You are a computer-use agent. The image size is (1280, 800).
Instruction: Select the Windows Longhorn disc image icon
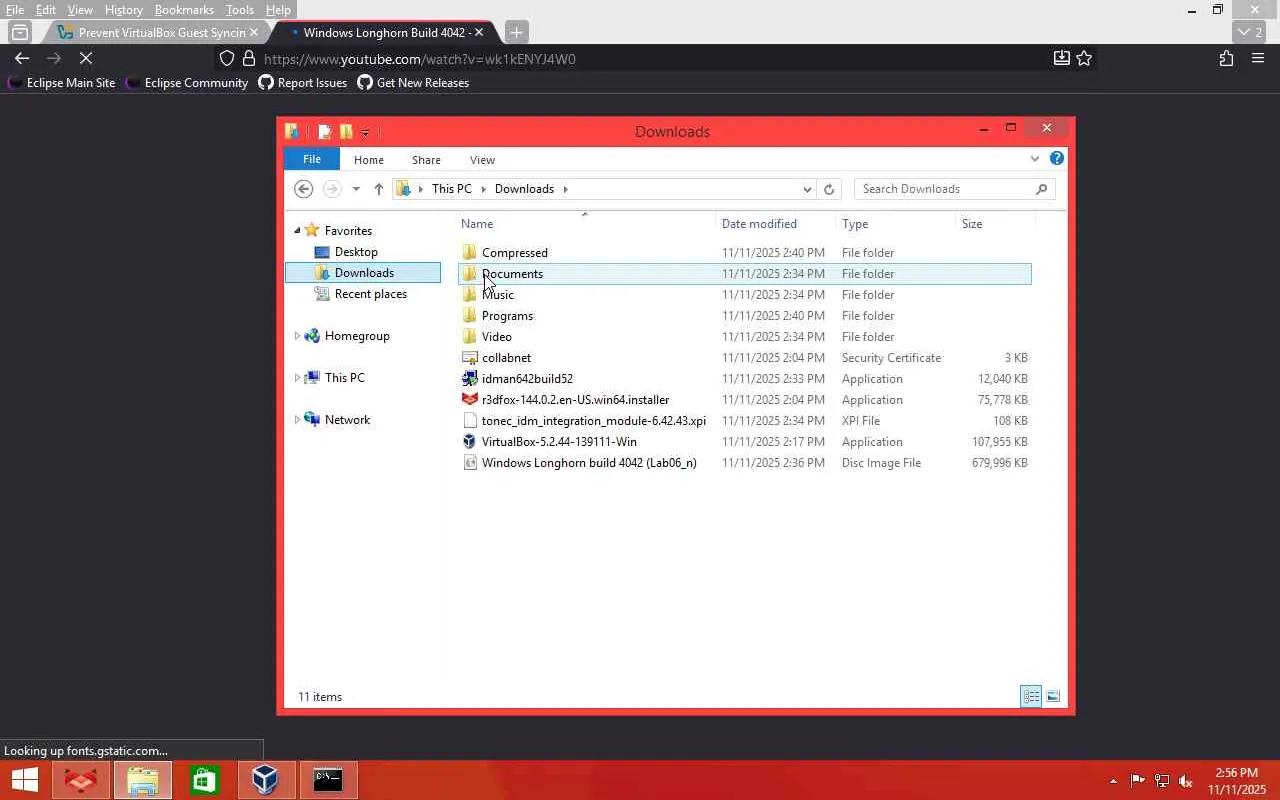pyautogui.click(x=470, y=463)
